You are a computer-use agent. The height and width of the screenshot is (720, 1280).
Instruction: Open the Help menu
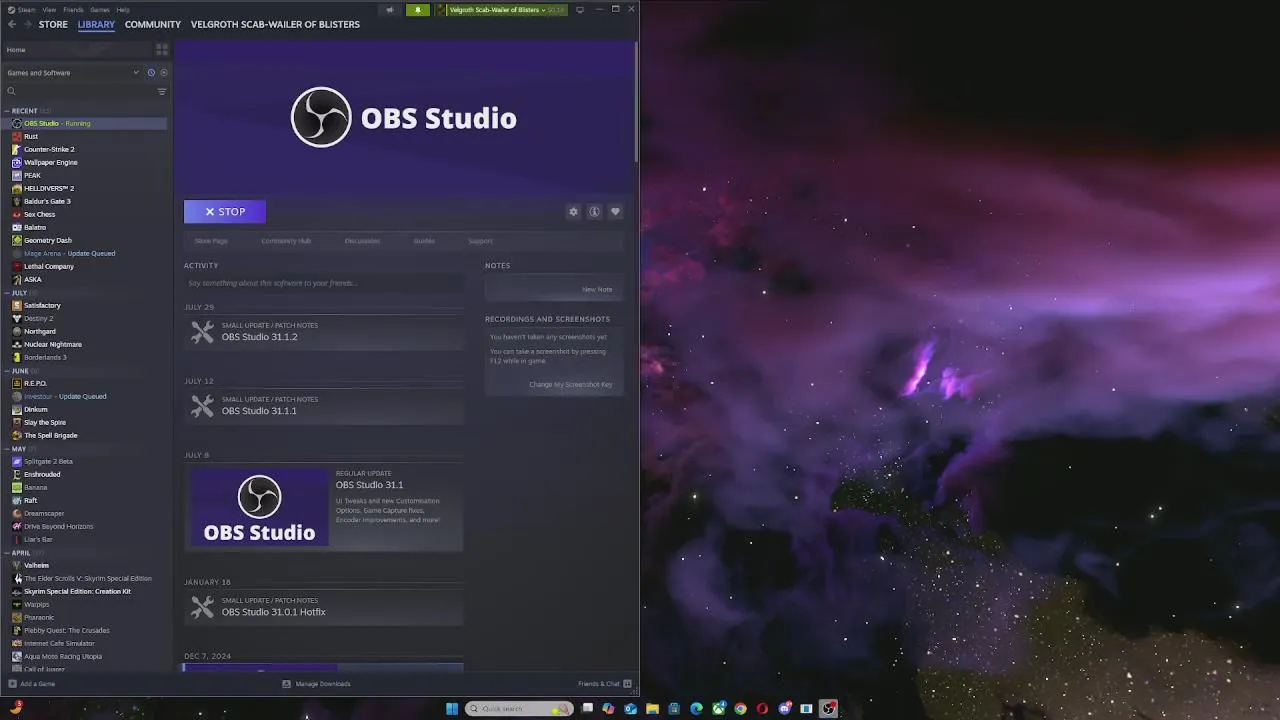tap(123, 10)
